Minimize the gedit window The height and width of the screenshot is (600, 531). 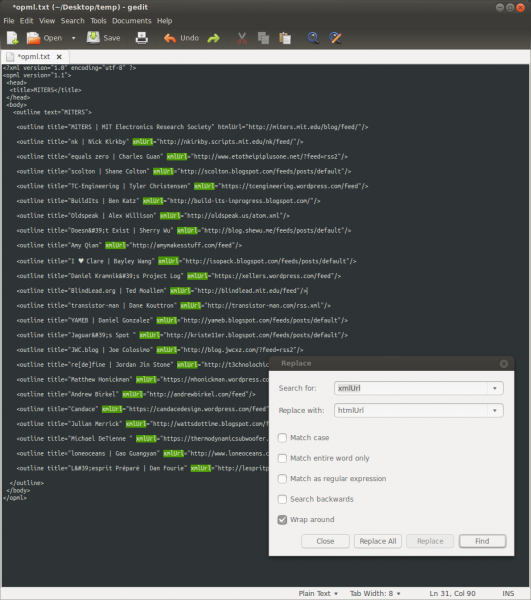500,7
